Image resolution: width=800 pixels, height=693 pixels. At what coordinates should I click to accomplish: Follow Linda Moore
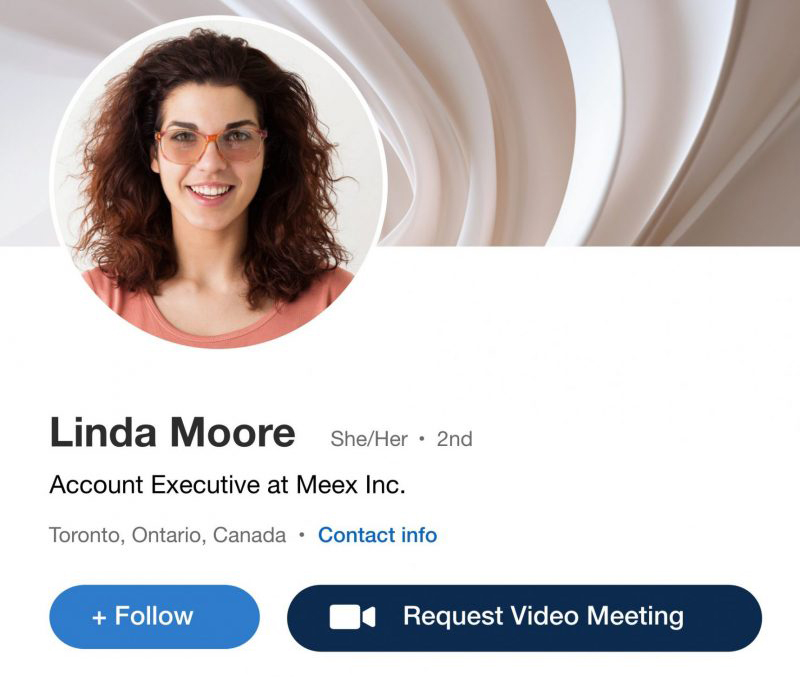[x=155, y=617]
